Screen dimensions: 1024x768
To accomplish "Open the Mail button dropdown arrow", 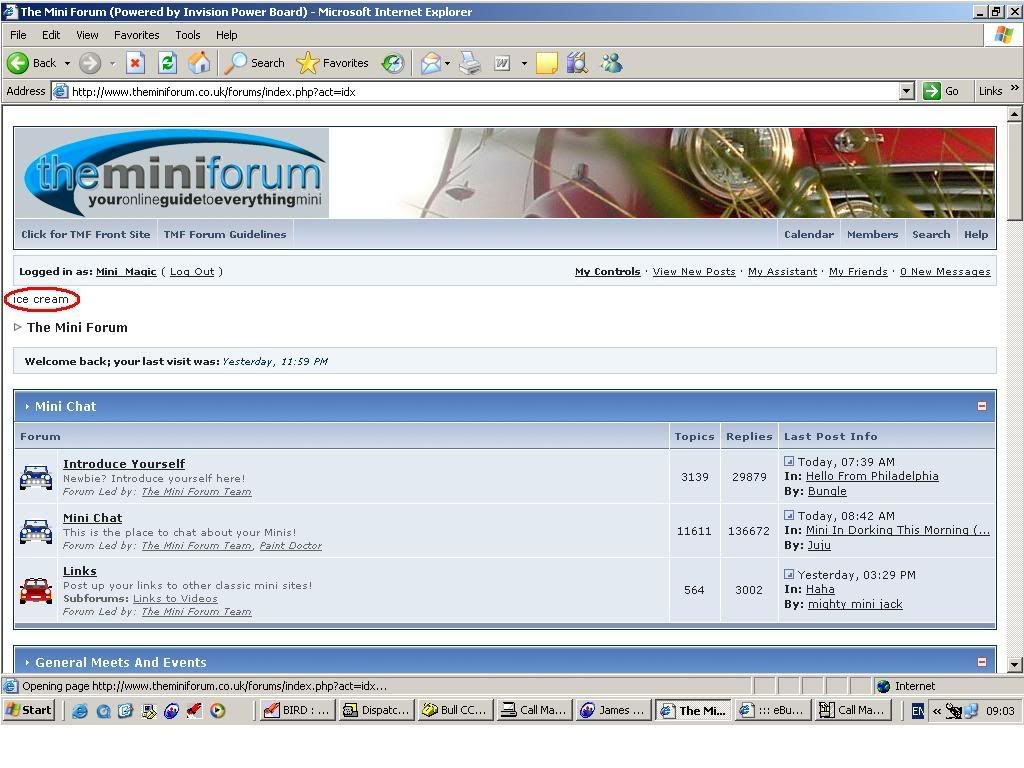I will point(447,63).
